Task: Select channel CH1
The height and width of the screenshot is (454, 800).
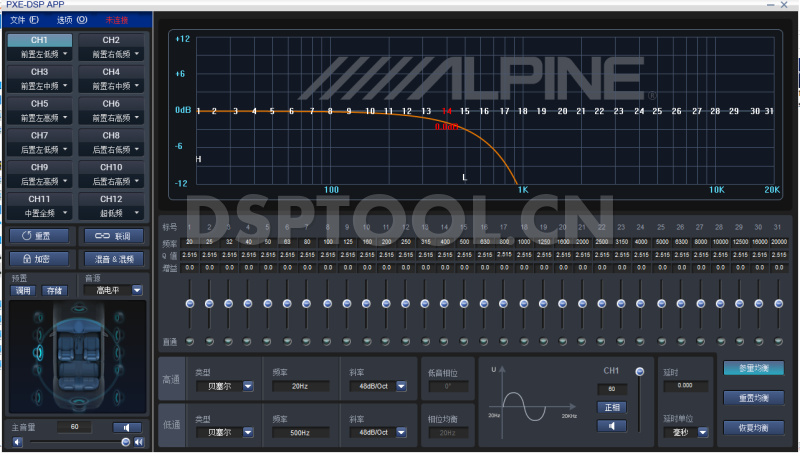Action: click(40, 40)
